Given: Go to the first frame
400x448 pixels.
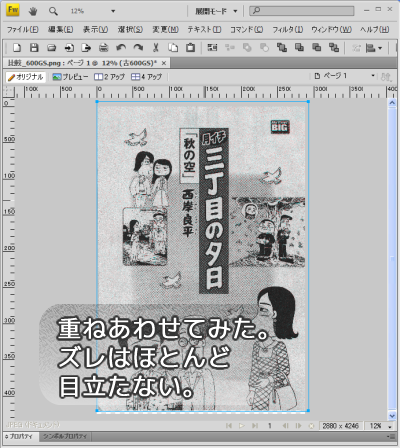Looking at the screenshot, I should [229, 426].
